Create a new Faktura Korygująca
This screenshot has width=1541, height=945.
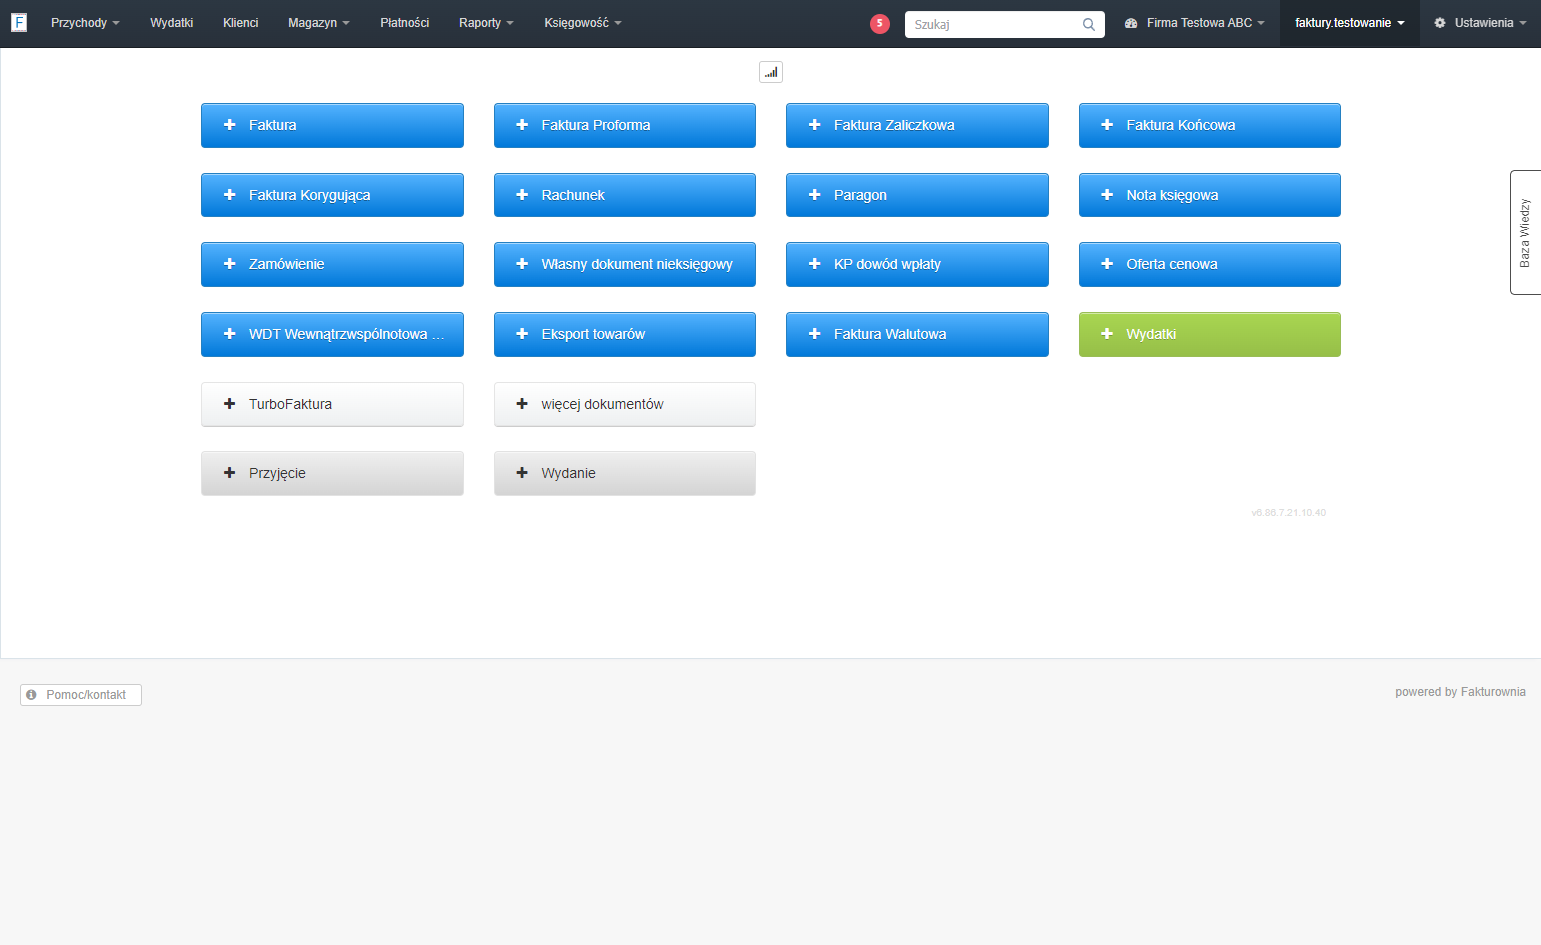click(x=332, y=195)
